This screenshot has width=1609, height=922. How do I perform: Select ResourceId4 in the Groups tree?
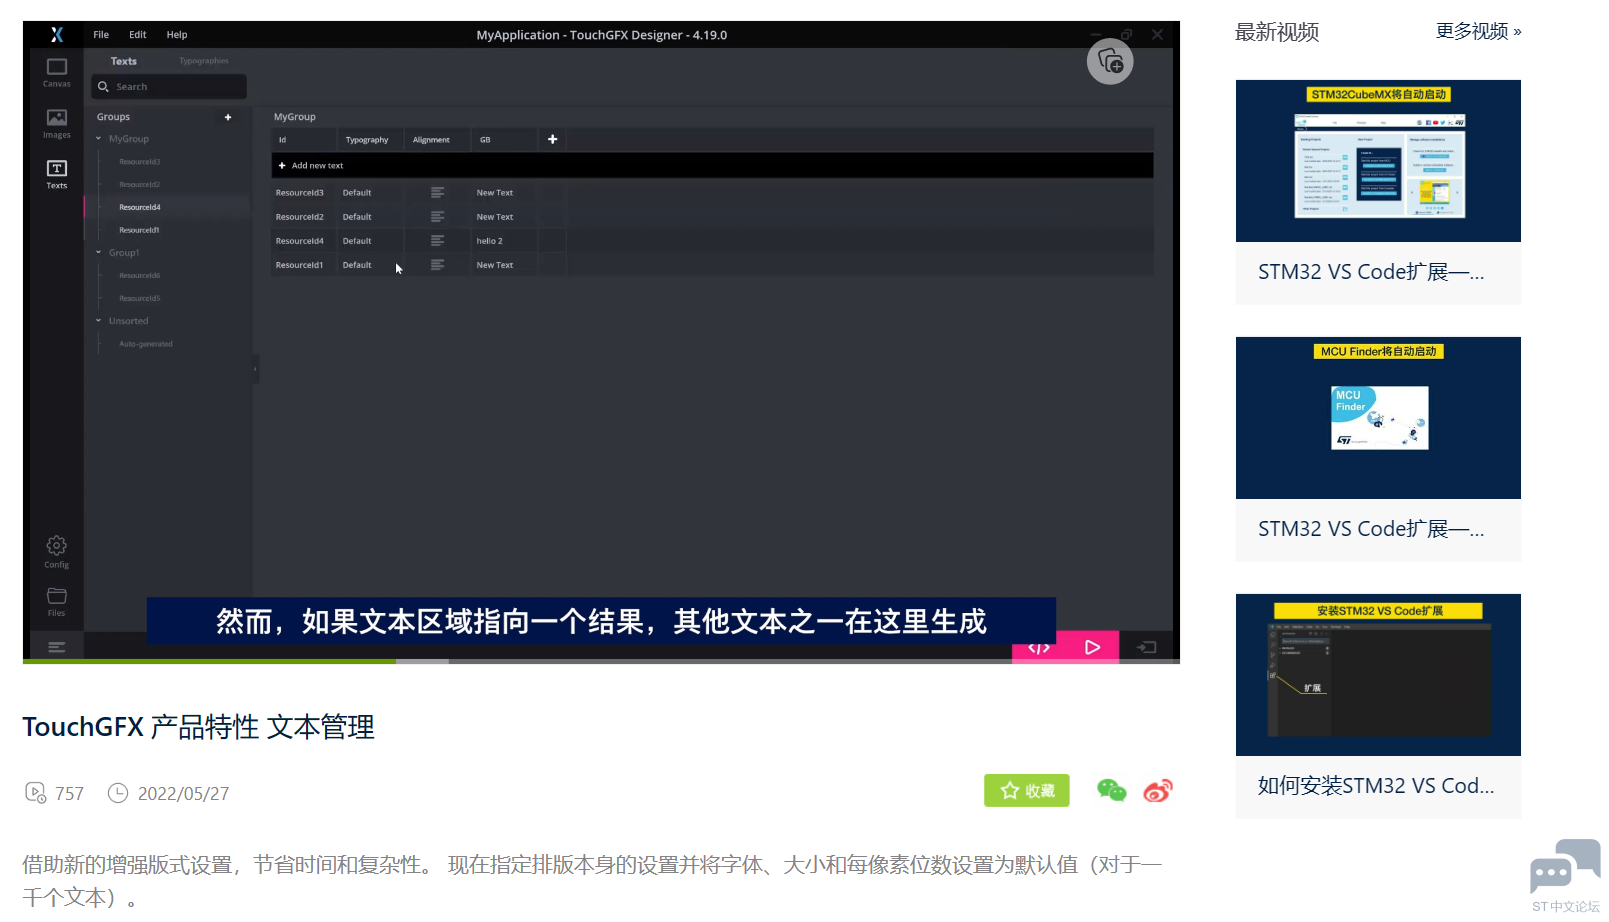tap(140, 207)
